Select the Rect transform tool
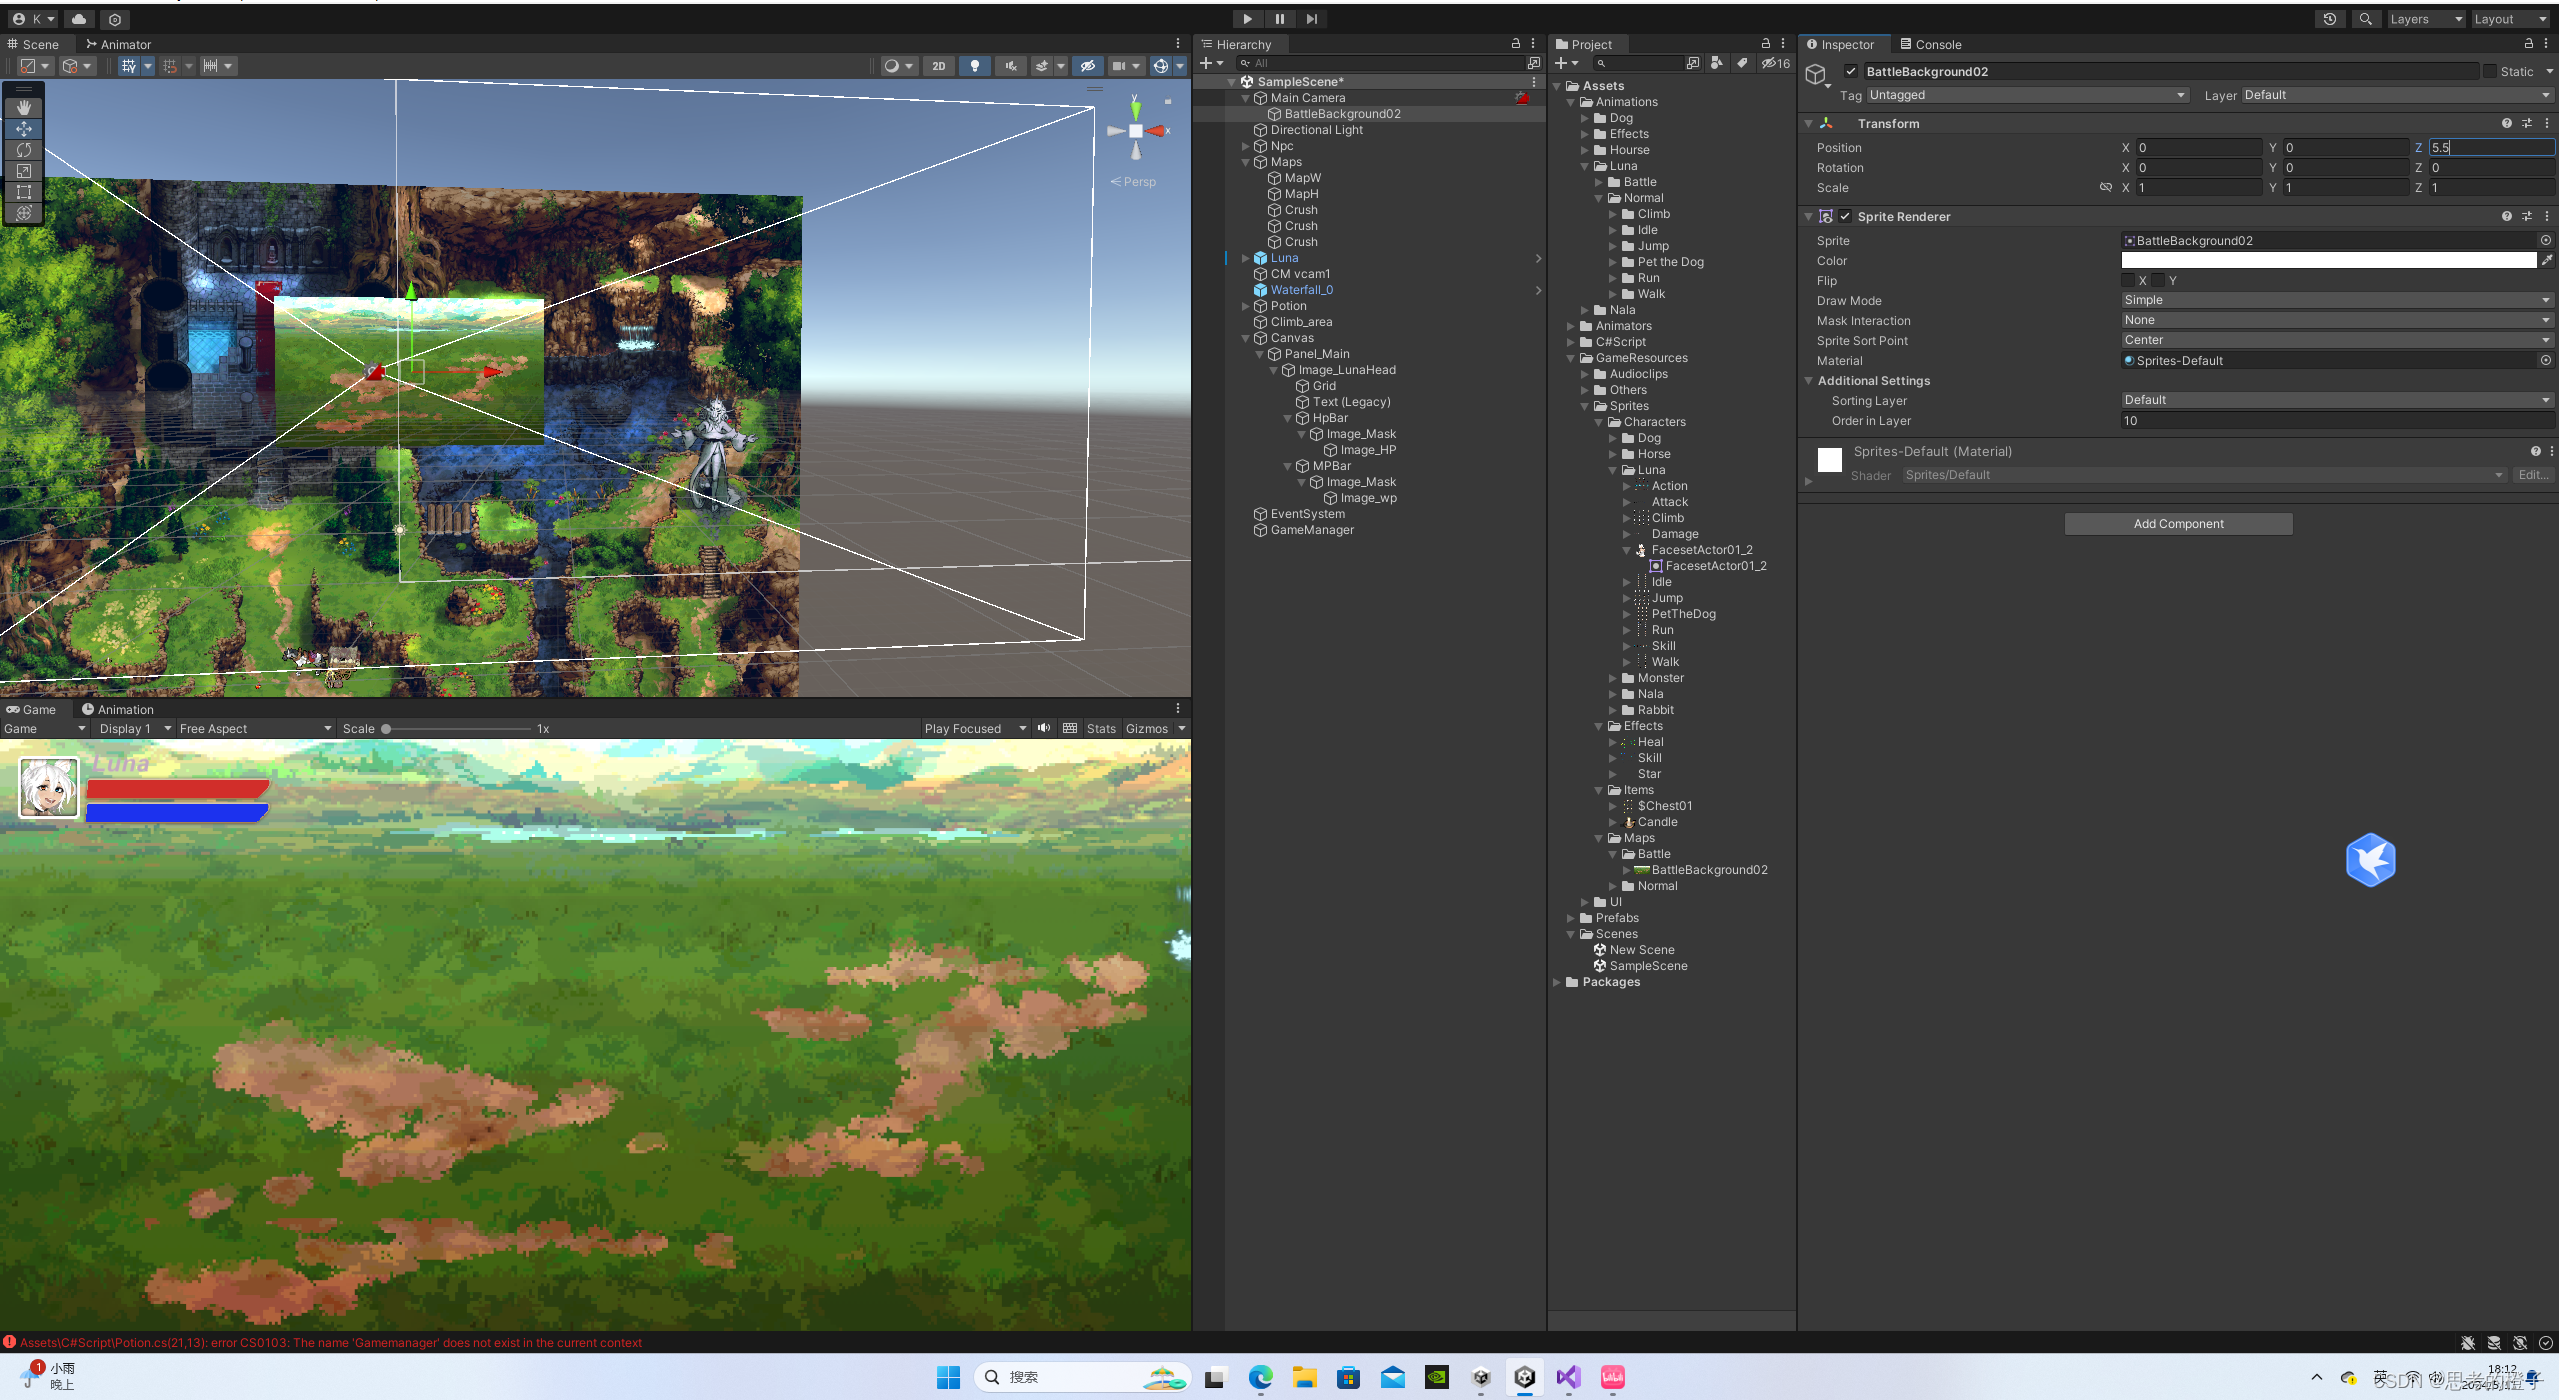Image resolution: width=2559 pixels, height=1400 pixels. 24,192
